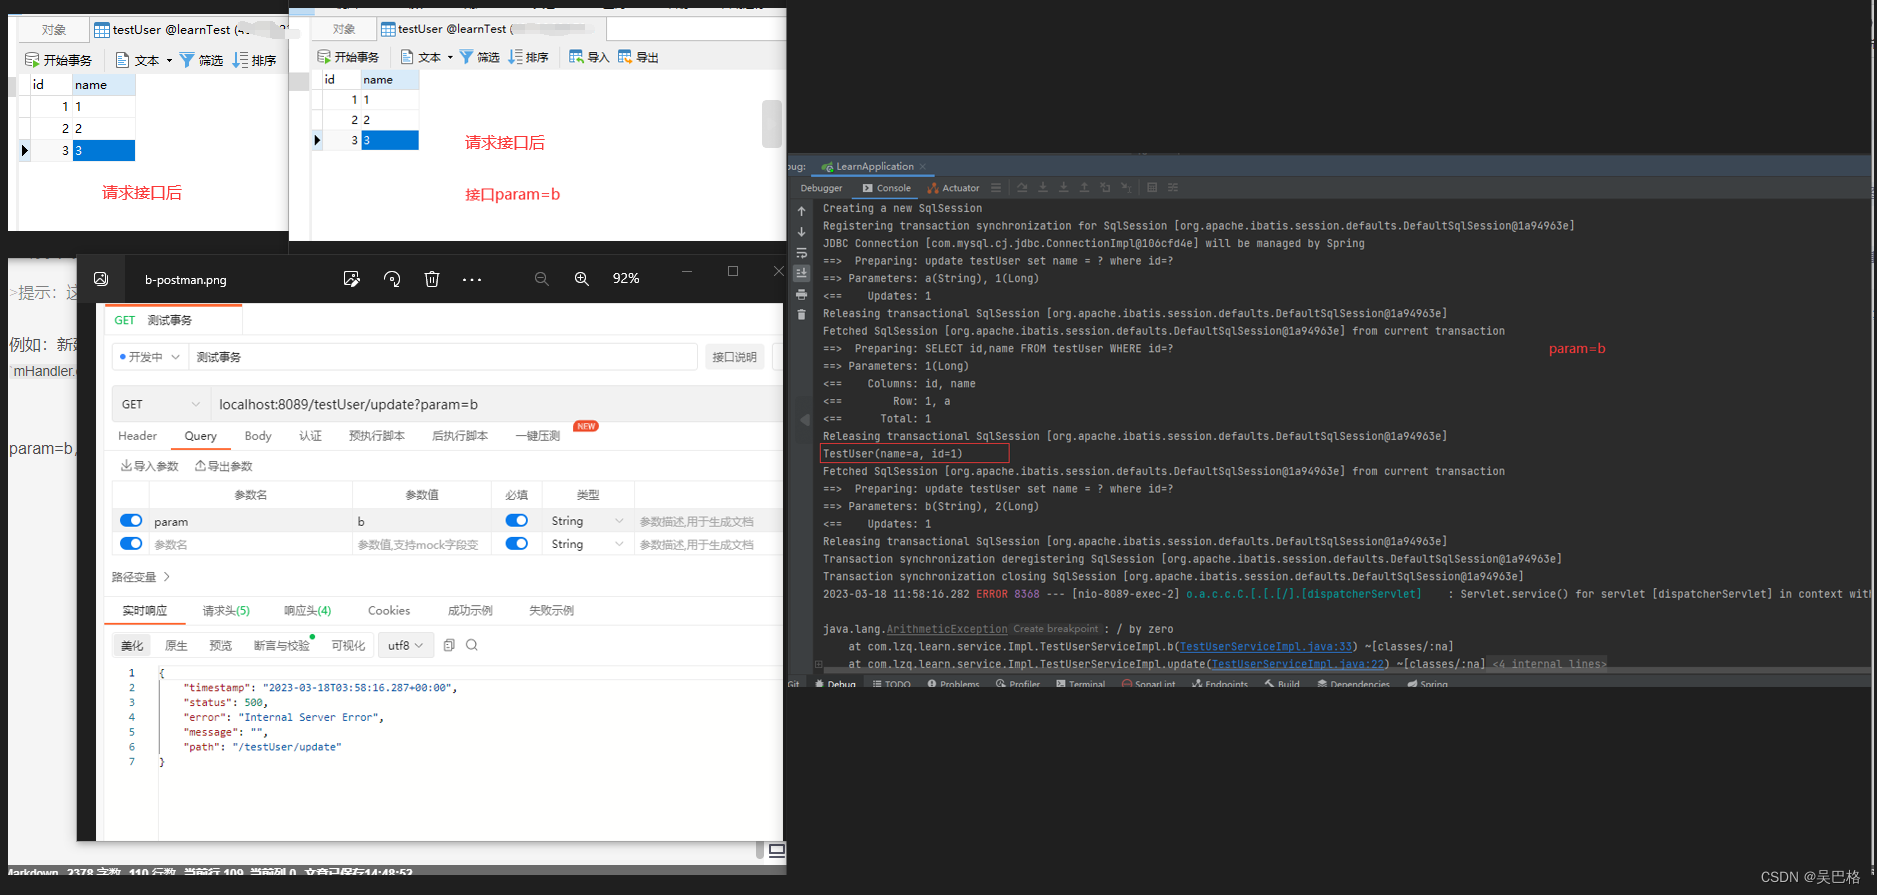Select row 3 name cell in left Navicat

tap(104, 151)
